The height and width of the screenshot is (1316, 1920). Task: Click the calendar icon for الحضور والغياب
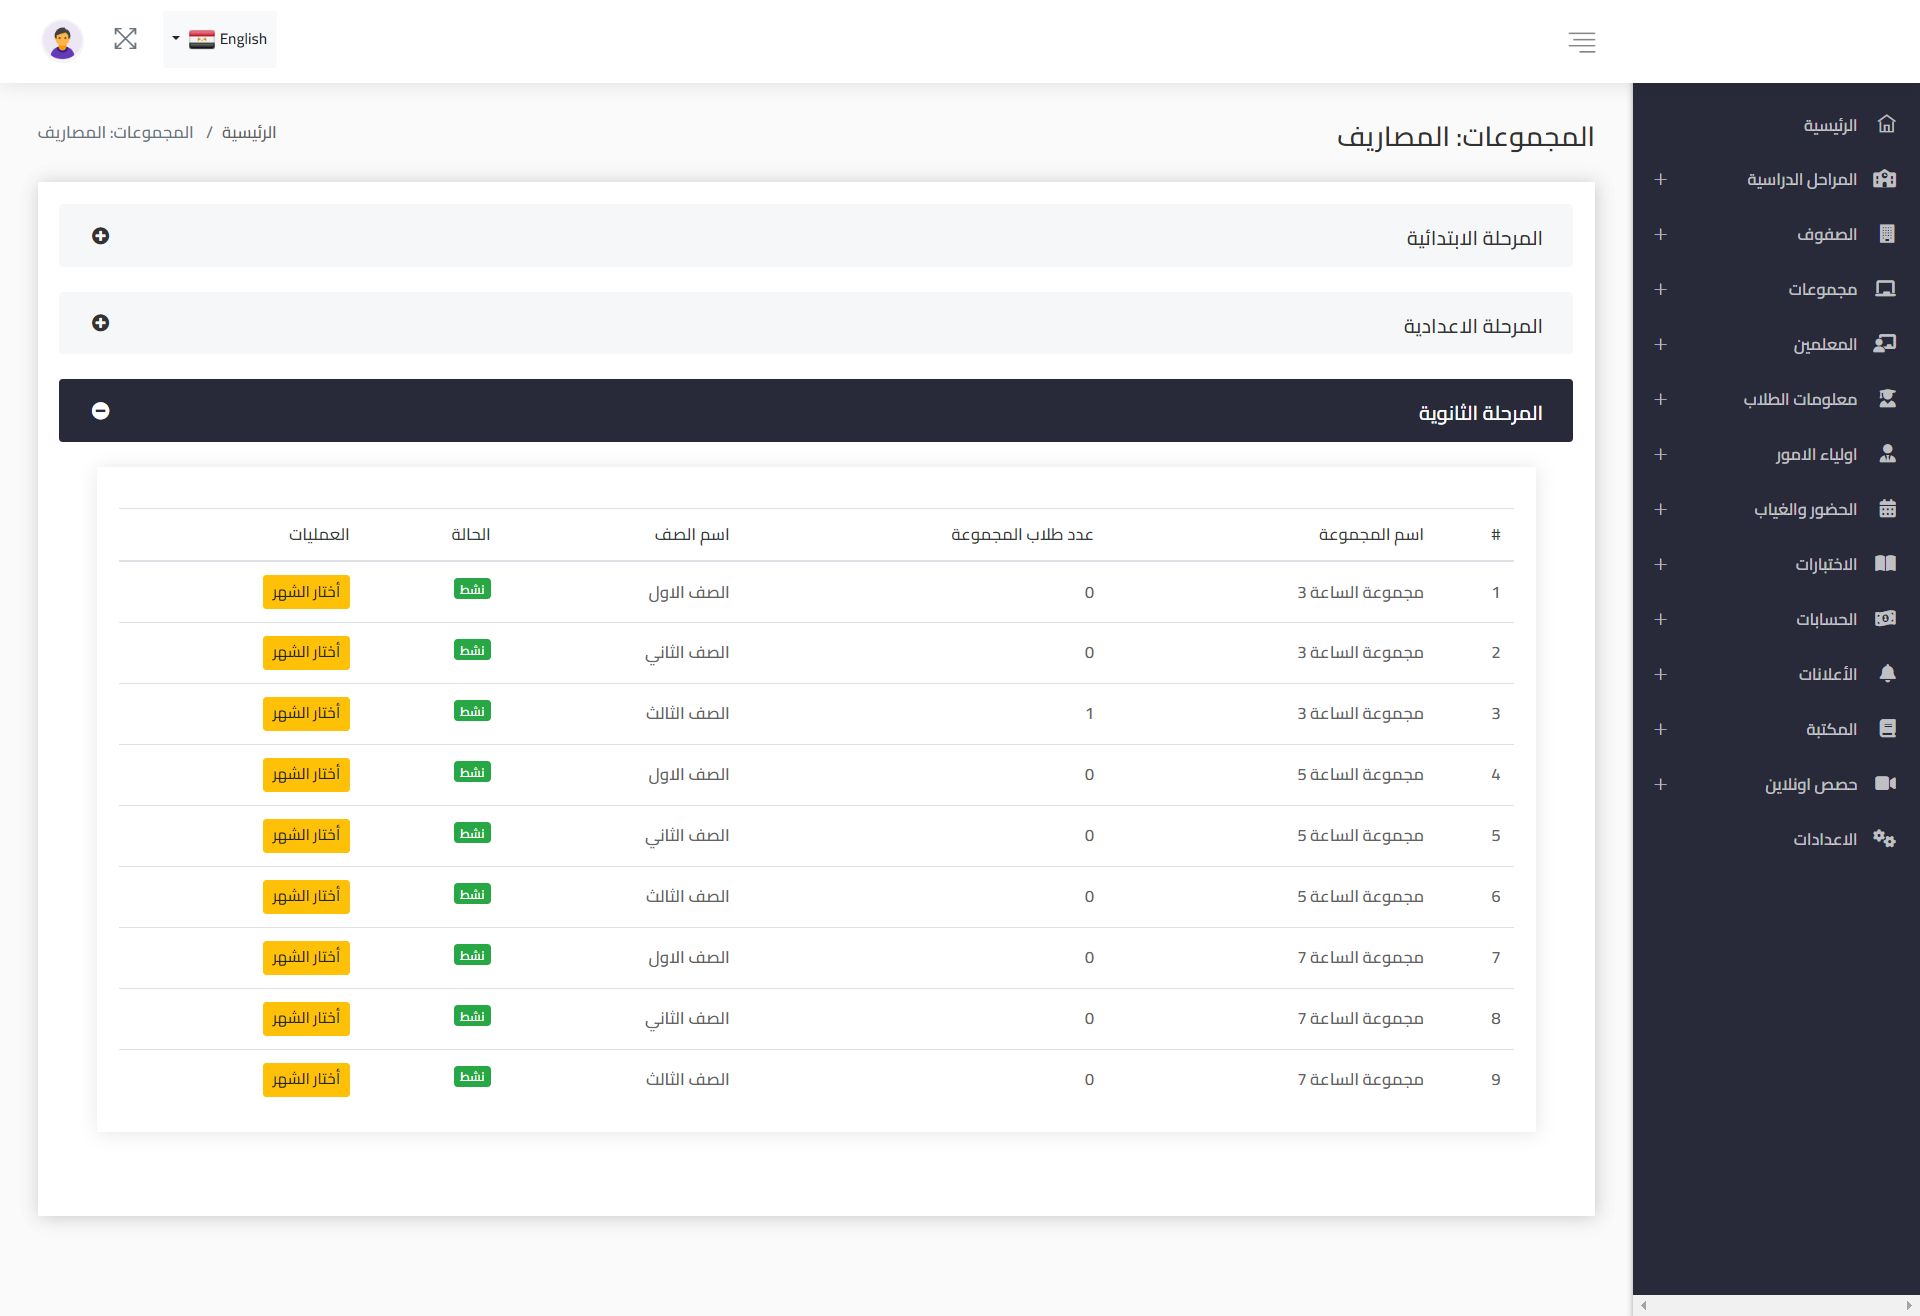point(1886,509)
